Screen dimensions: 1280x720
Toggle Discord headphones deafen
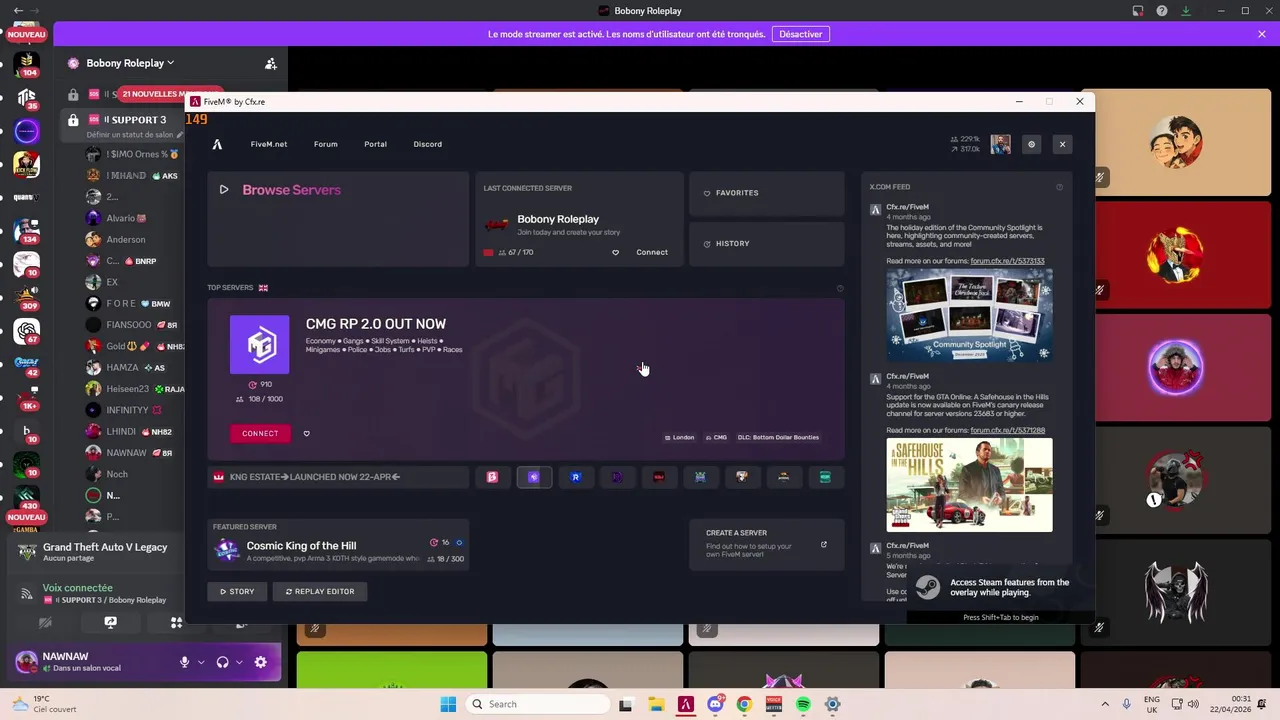(x=222, y=662)
